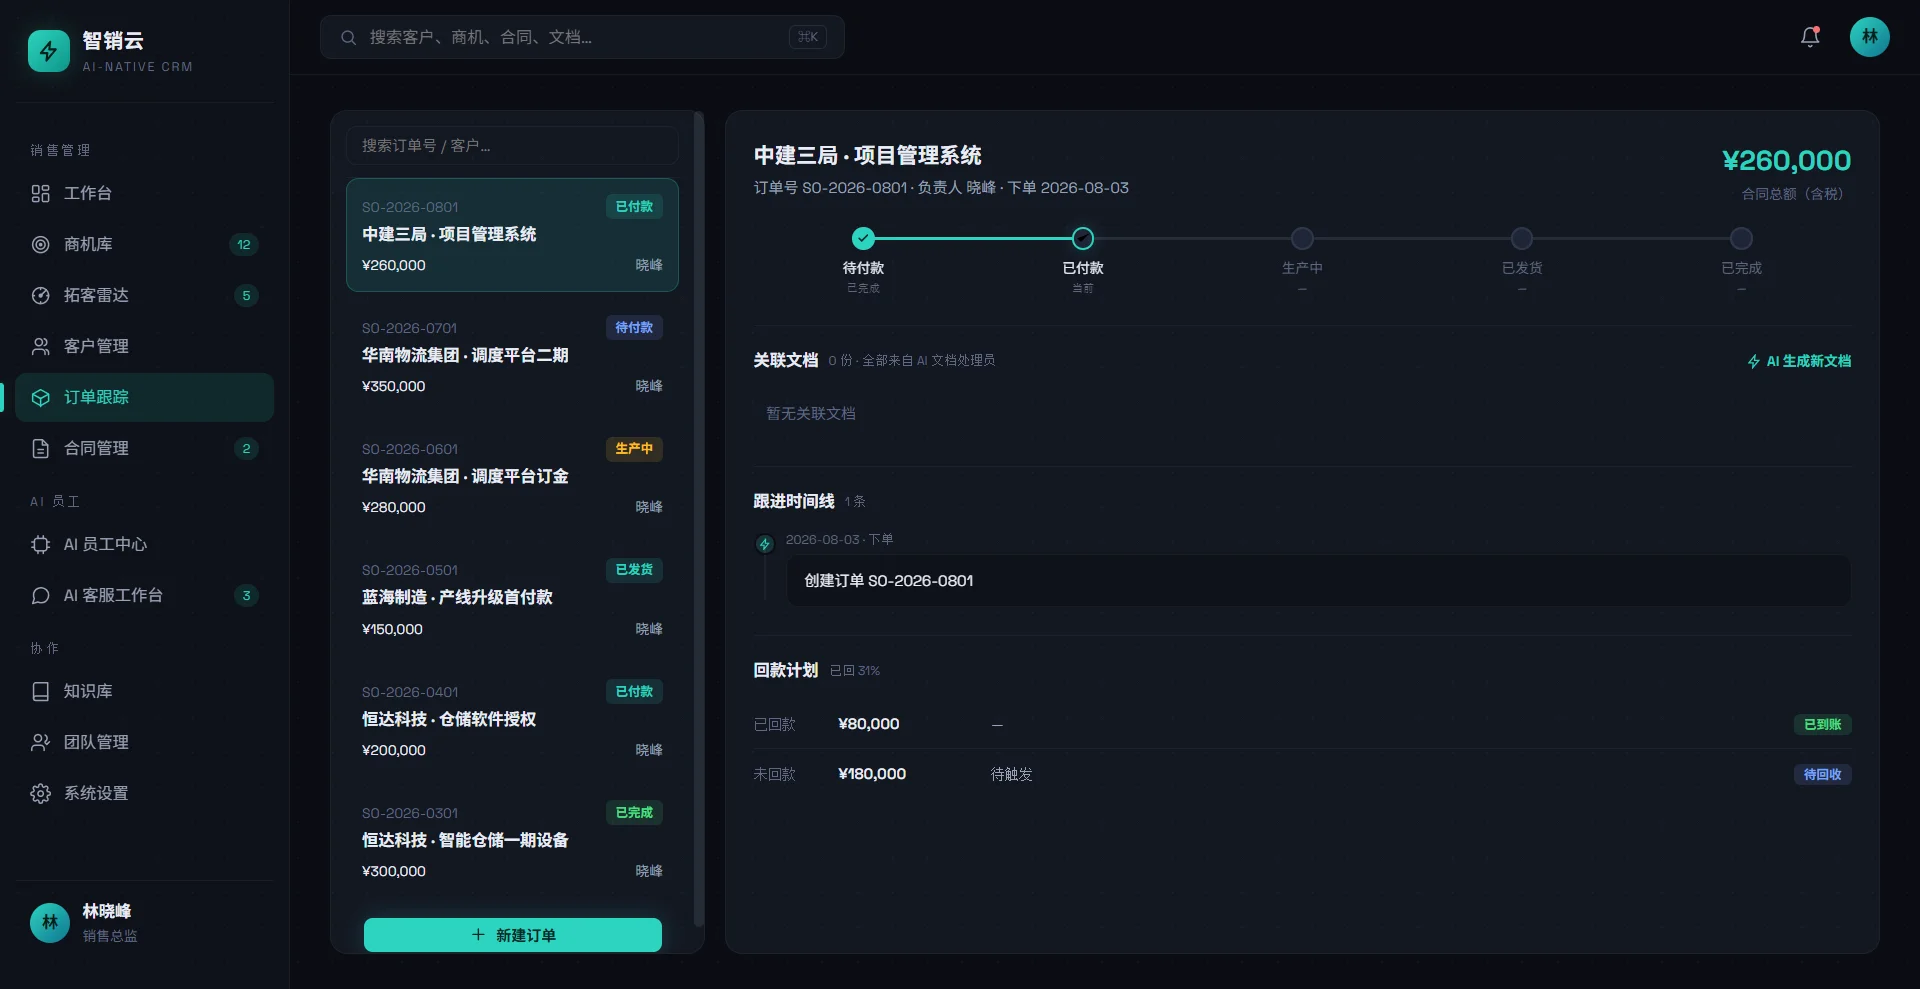Click the 已发货 step marker
The image size is (1920, 989).
point(1522,238)
